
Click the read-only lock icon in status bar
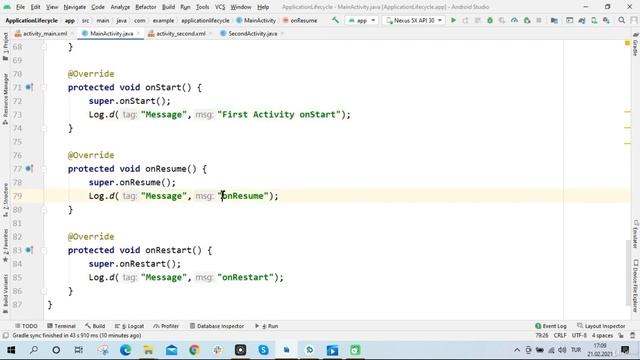point(620,336)
